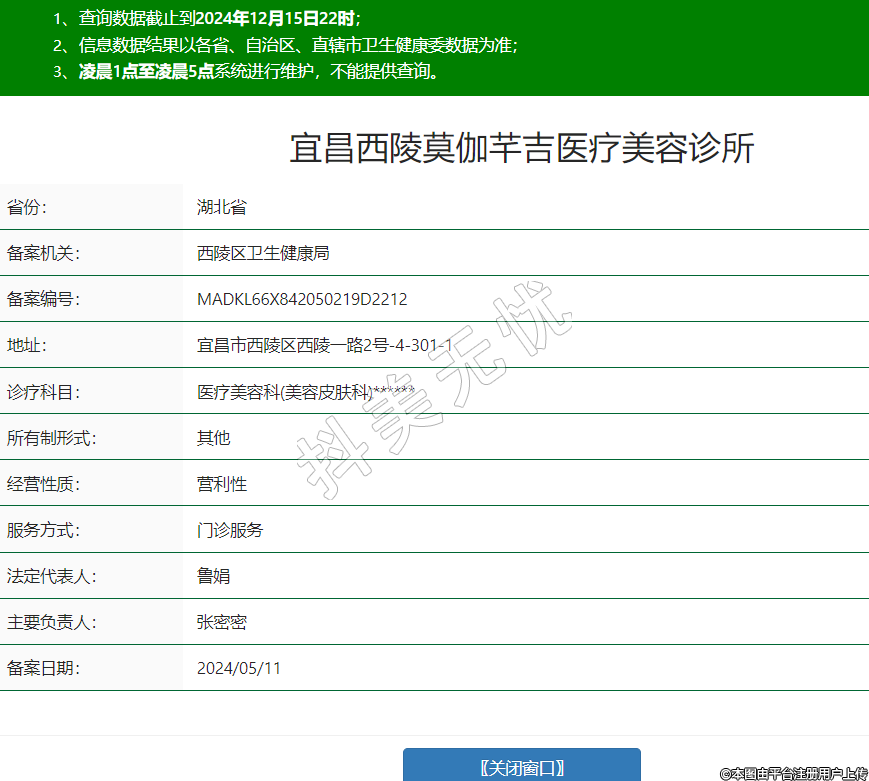Select the clinic title 宜昌西陵莫伽芊吉医疗美容诊所
Screen dimensions: 869x781
point(521,148)
